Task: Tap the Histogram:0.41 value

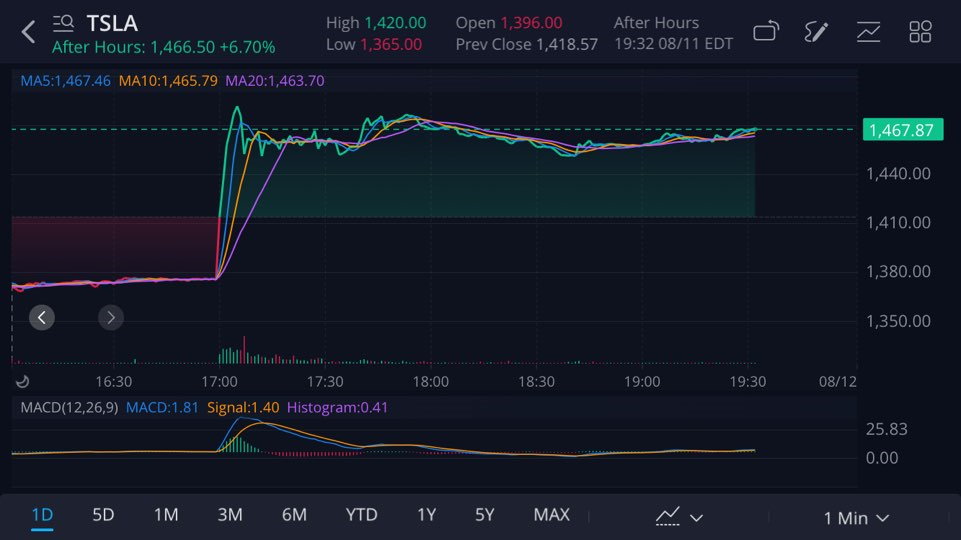Action: [337, 408]
